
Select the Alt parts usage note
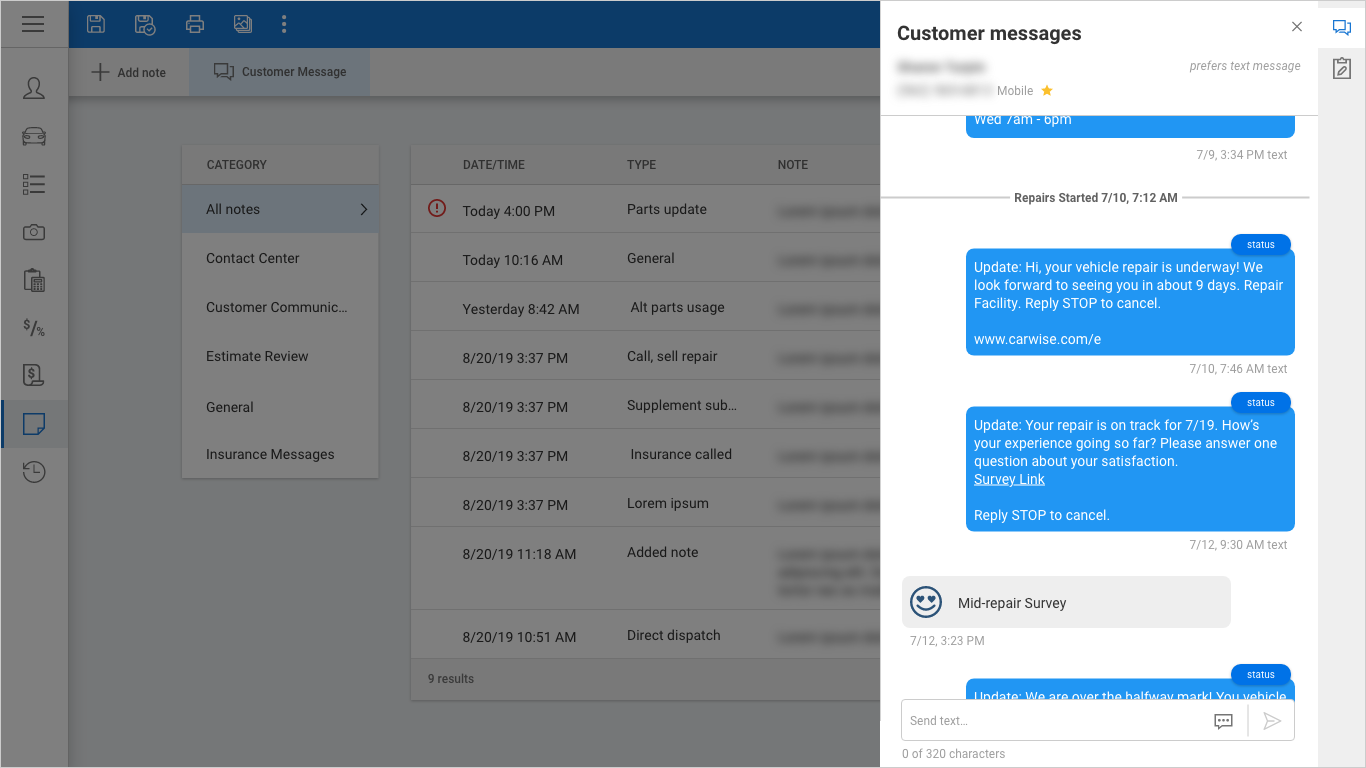click(646, 307)
